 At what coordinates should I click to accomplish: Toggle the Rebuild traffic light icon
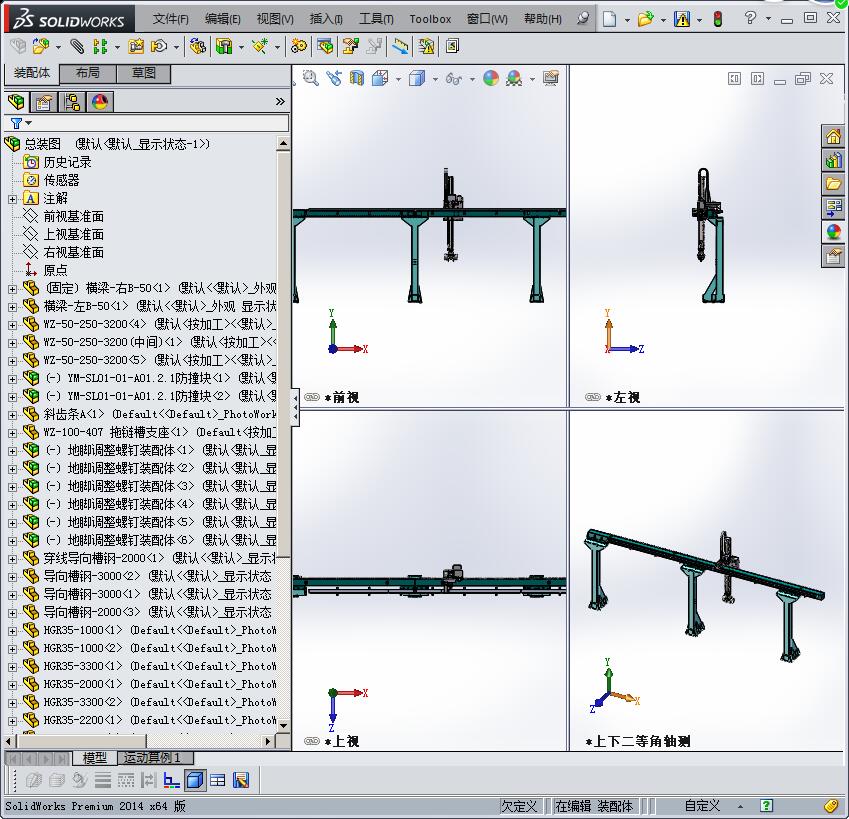coord(718,19)
